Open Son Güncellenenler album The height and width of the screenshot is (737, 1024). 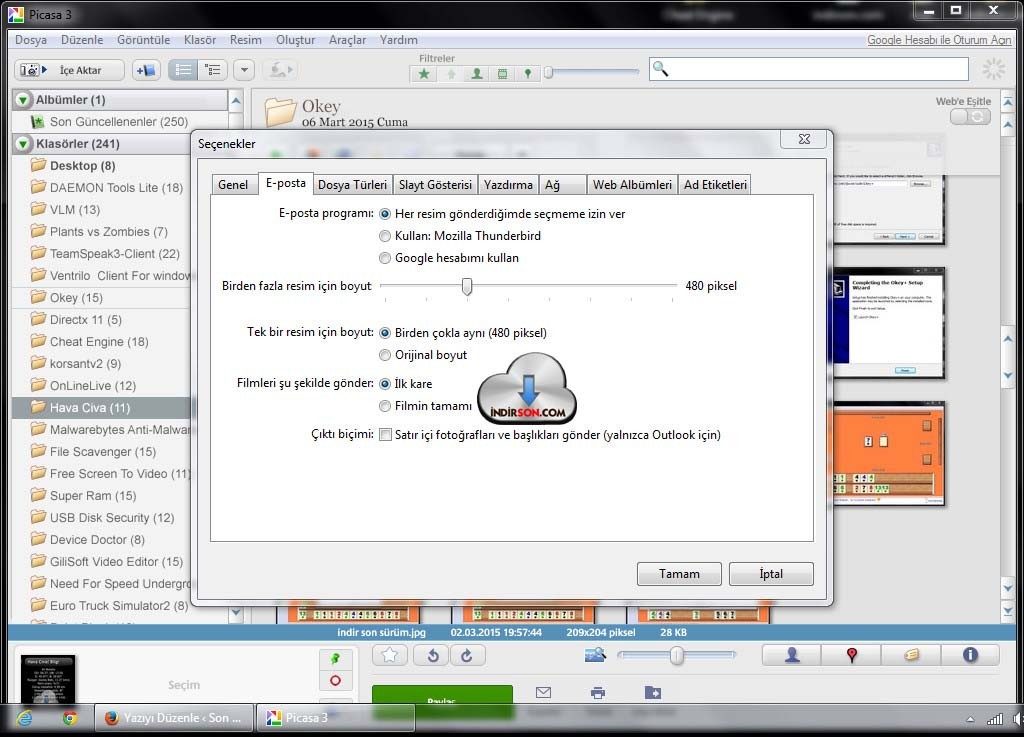(118, 121)
